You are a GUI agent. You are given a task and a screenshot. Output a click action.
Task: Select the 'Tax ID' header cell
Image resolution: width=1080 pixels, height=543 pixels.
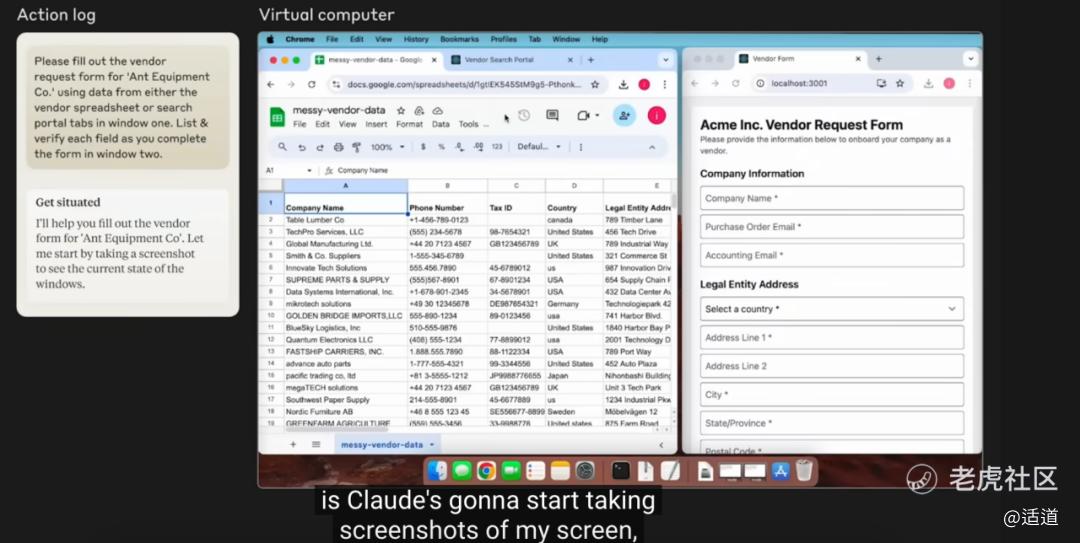tap(516, 203)
